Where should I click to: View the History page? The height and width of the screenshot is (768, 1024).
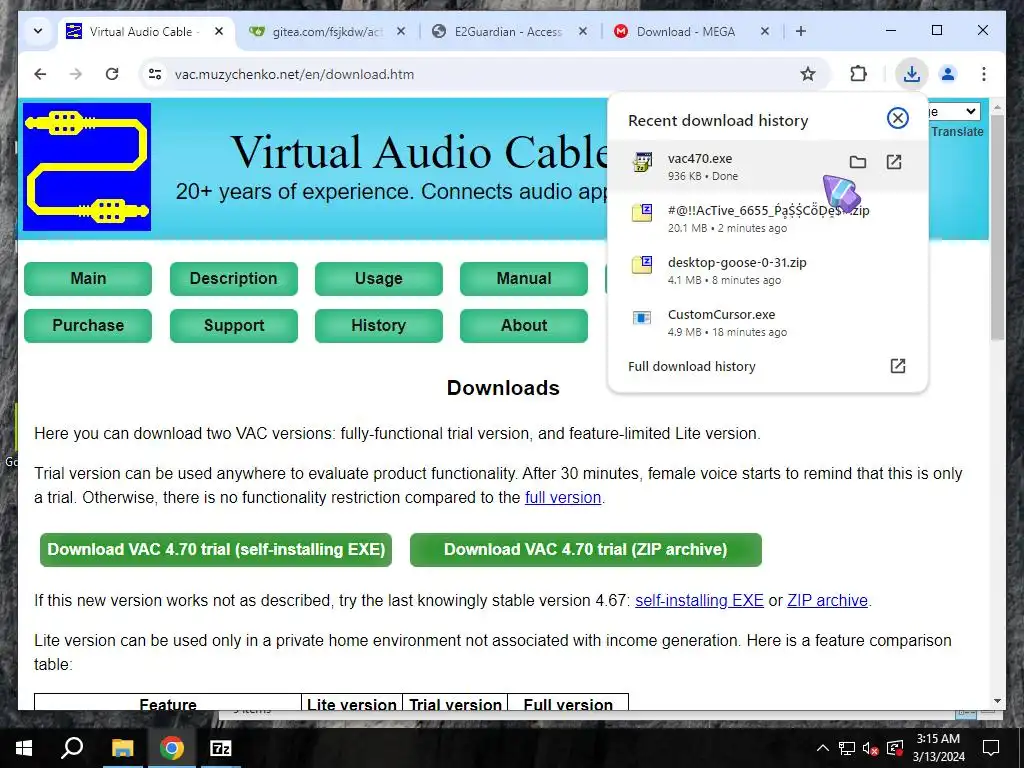379,325
